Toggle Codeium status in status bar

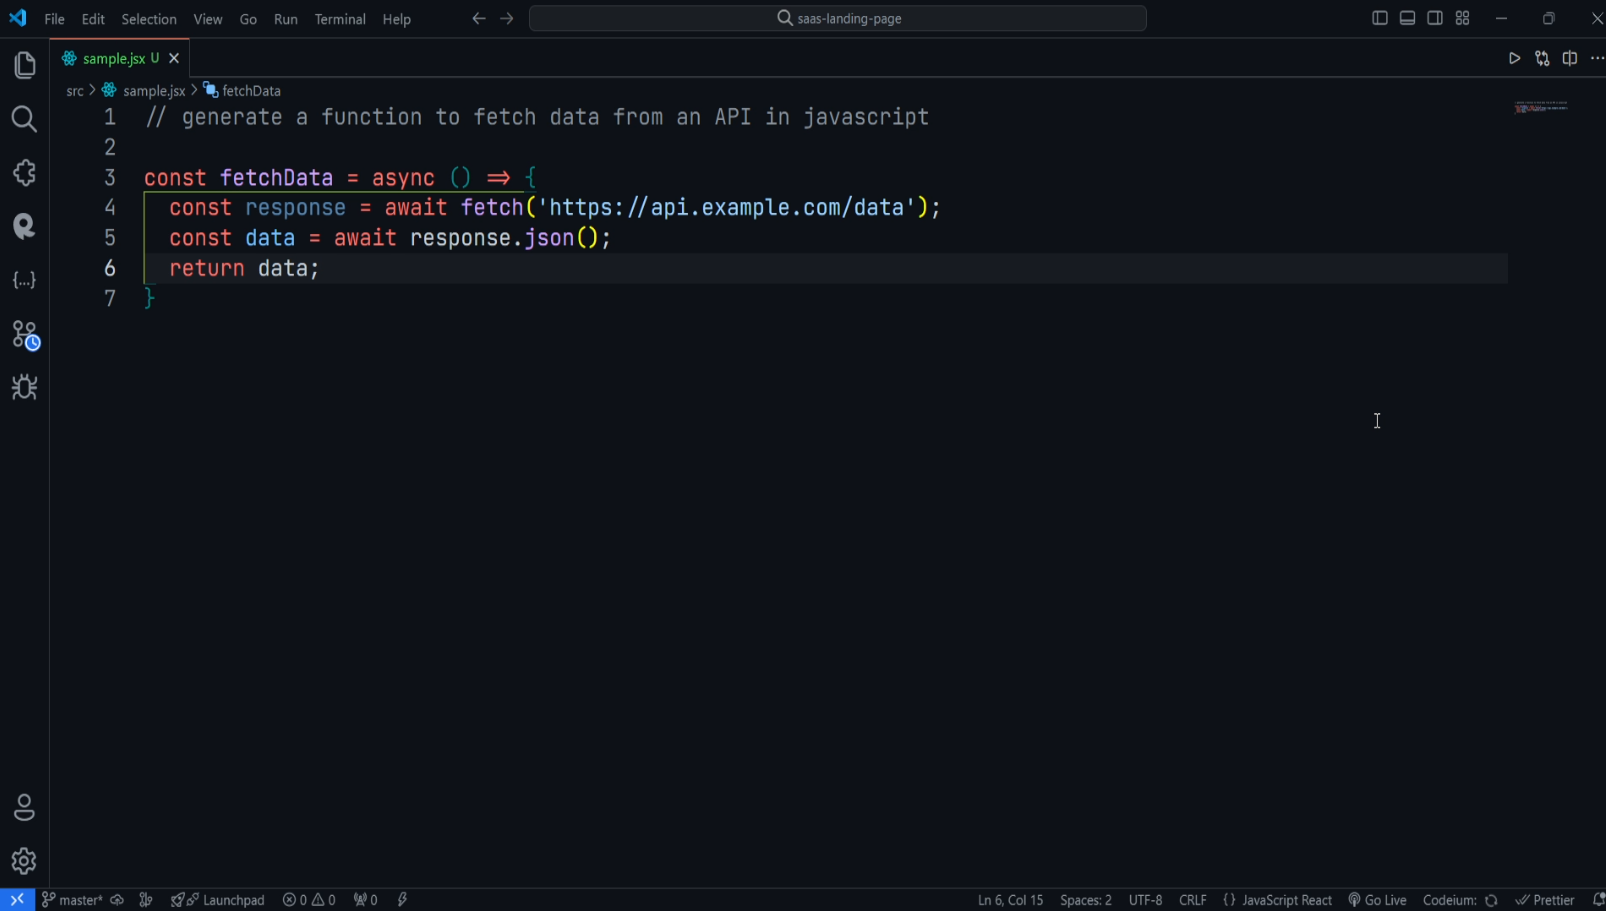pyautogui.click(x=1460, y=900)
